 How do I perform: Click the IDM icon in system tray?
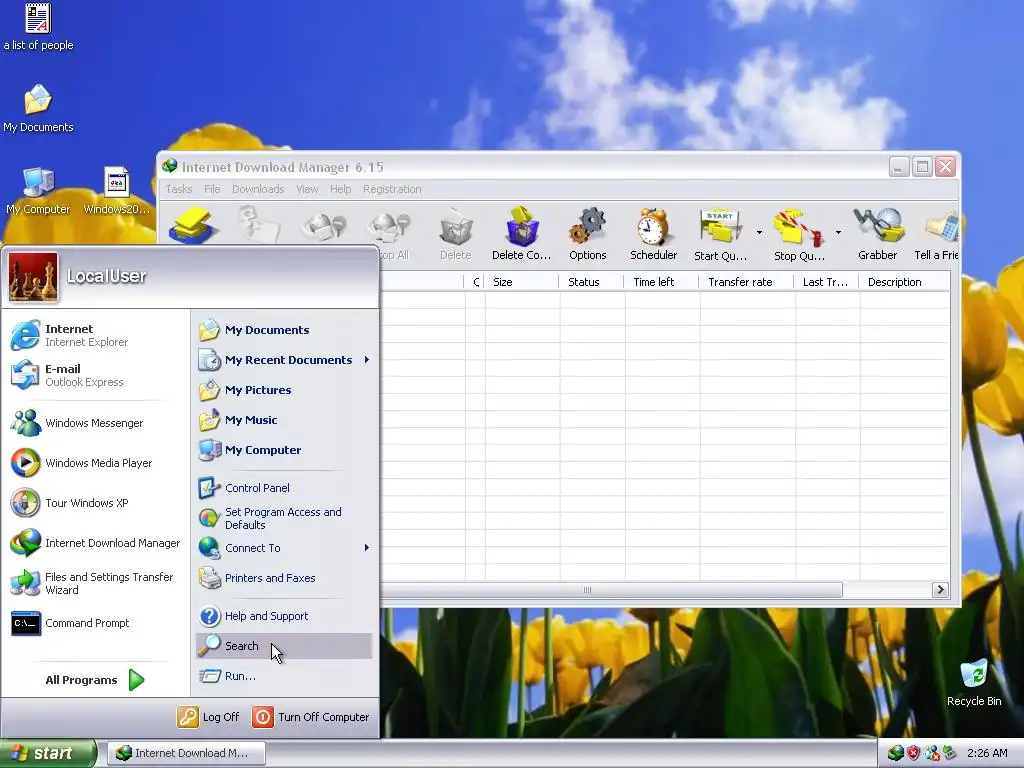click(x=896, y=753)
